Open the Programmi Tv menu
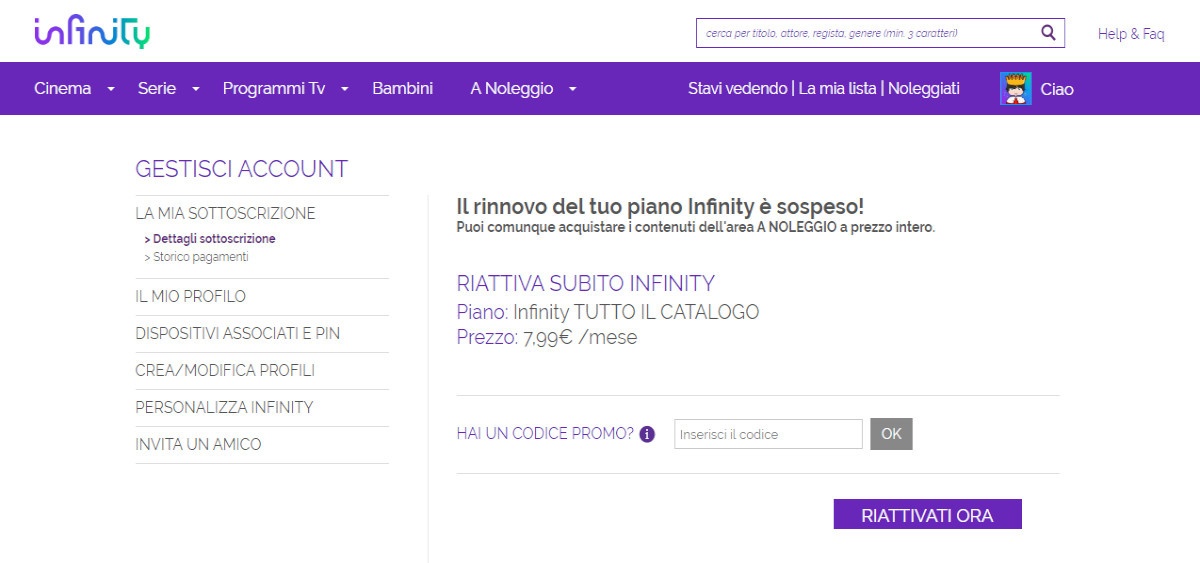 [274, 89]
